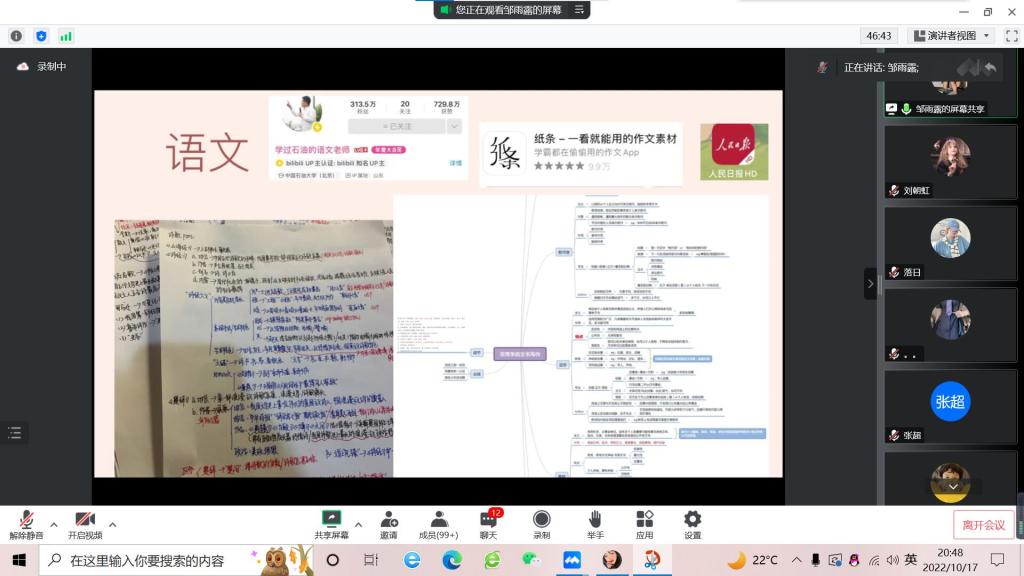
Task: Toggle recording with 录制 button
Action: [x=541, y=524]
